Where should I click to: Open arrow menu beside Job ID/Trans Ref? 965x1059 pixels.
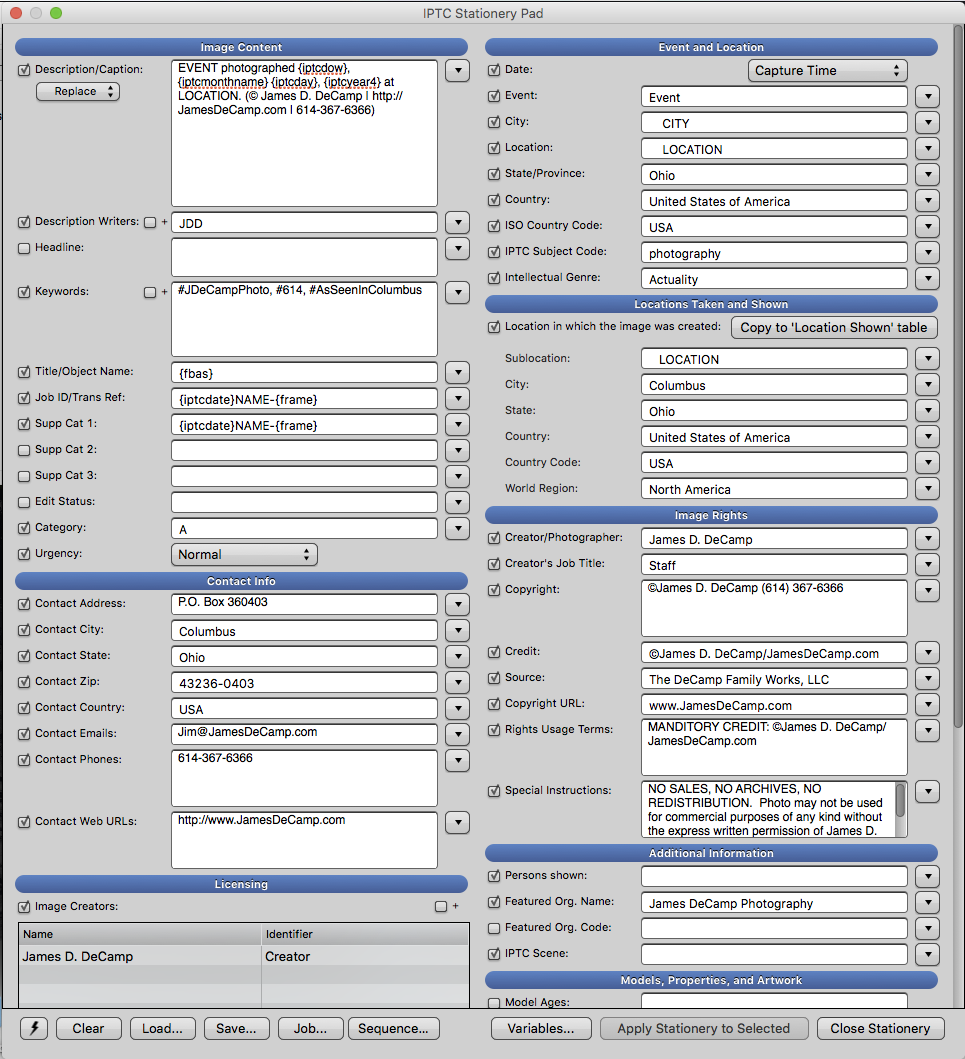457,398
